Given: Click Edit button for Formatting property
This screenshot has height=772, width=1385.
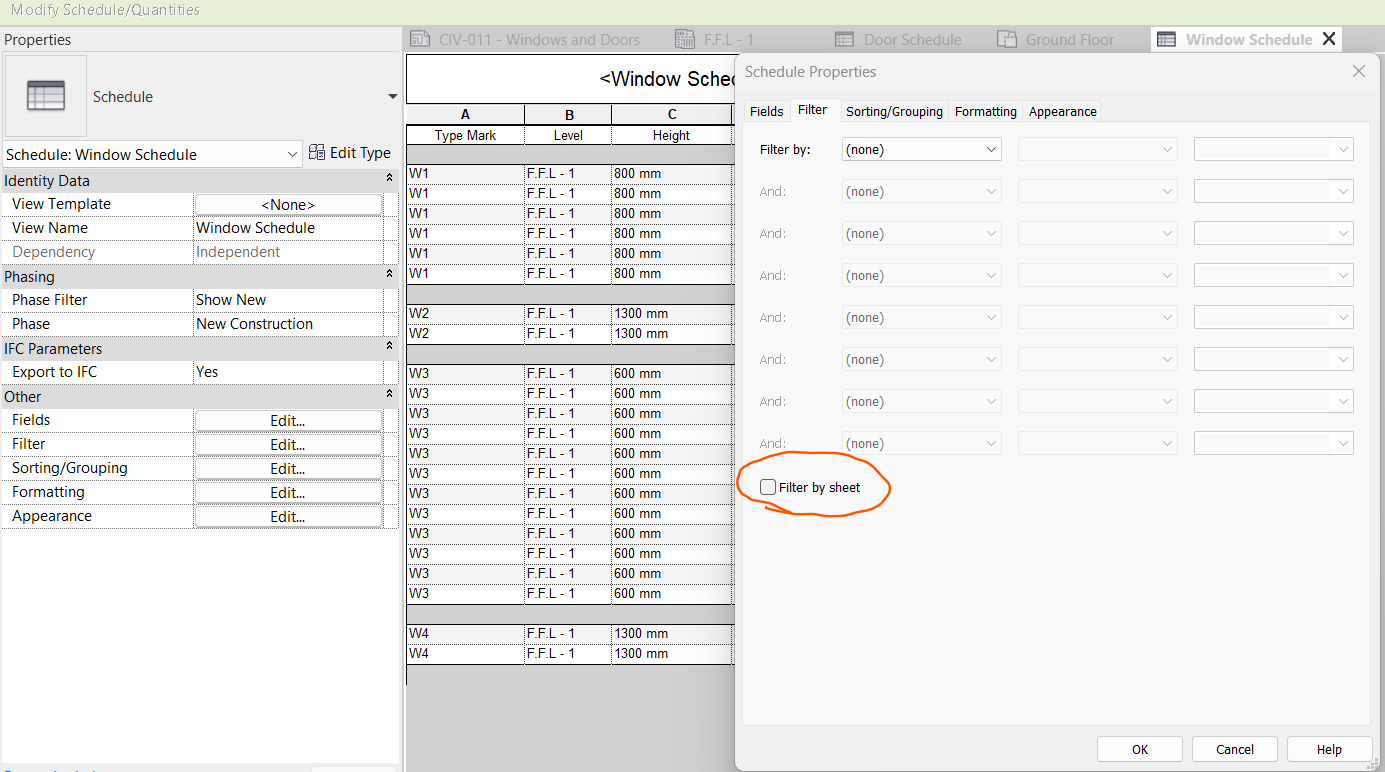Looking at the screenshot, I should pos(288,492).
